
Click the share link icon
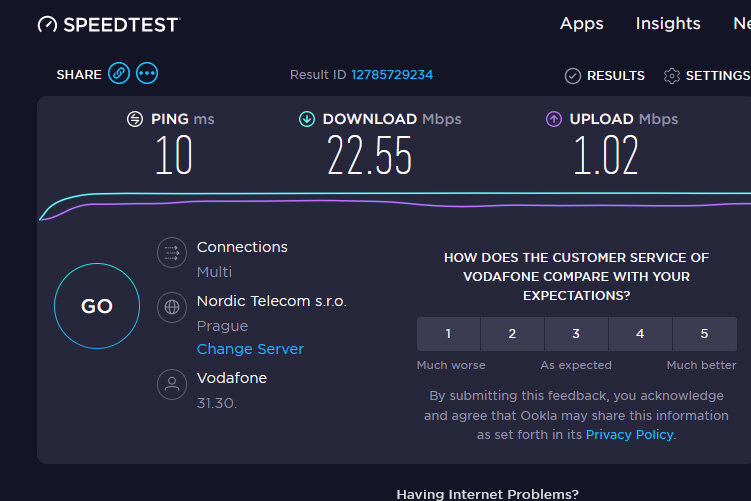[119, 73]
